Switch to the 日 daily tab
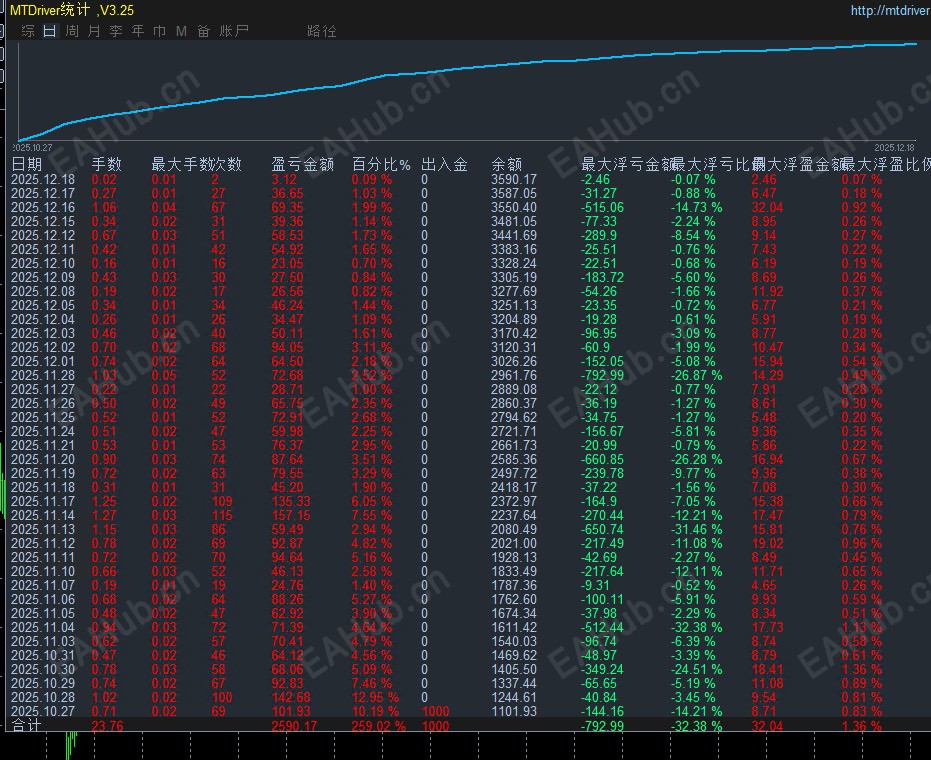Viewport: 931px width, 760px height. point(48,31)
